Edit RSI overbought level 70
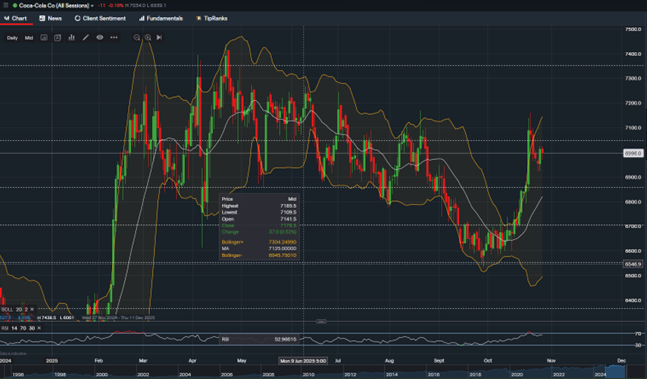 click(23, 328)
